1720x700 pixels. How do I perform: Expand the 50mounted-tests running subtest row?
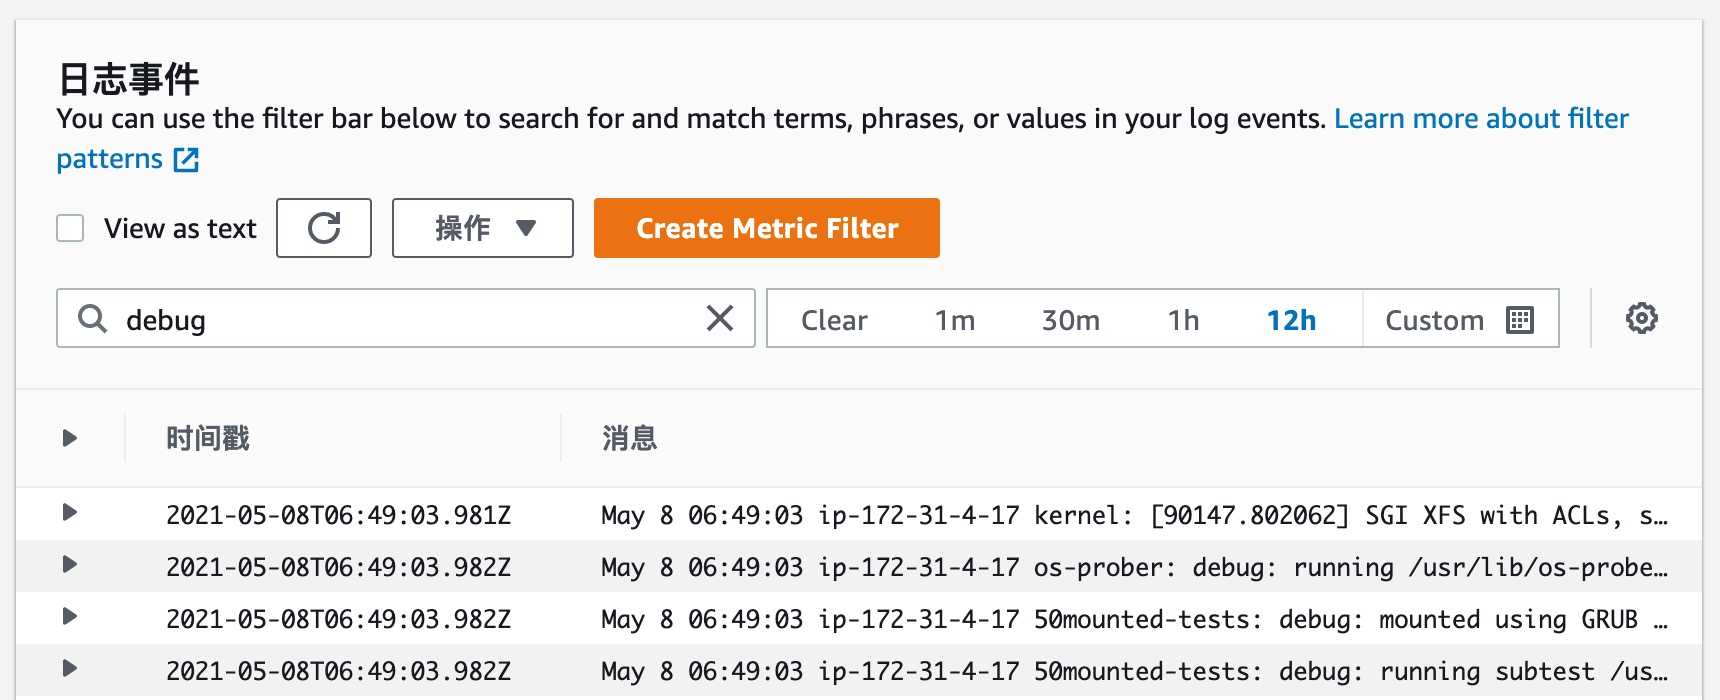pos(70,669)
